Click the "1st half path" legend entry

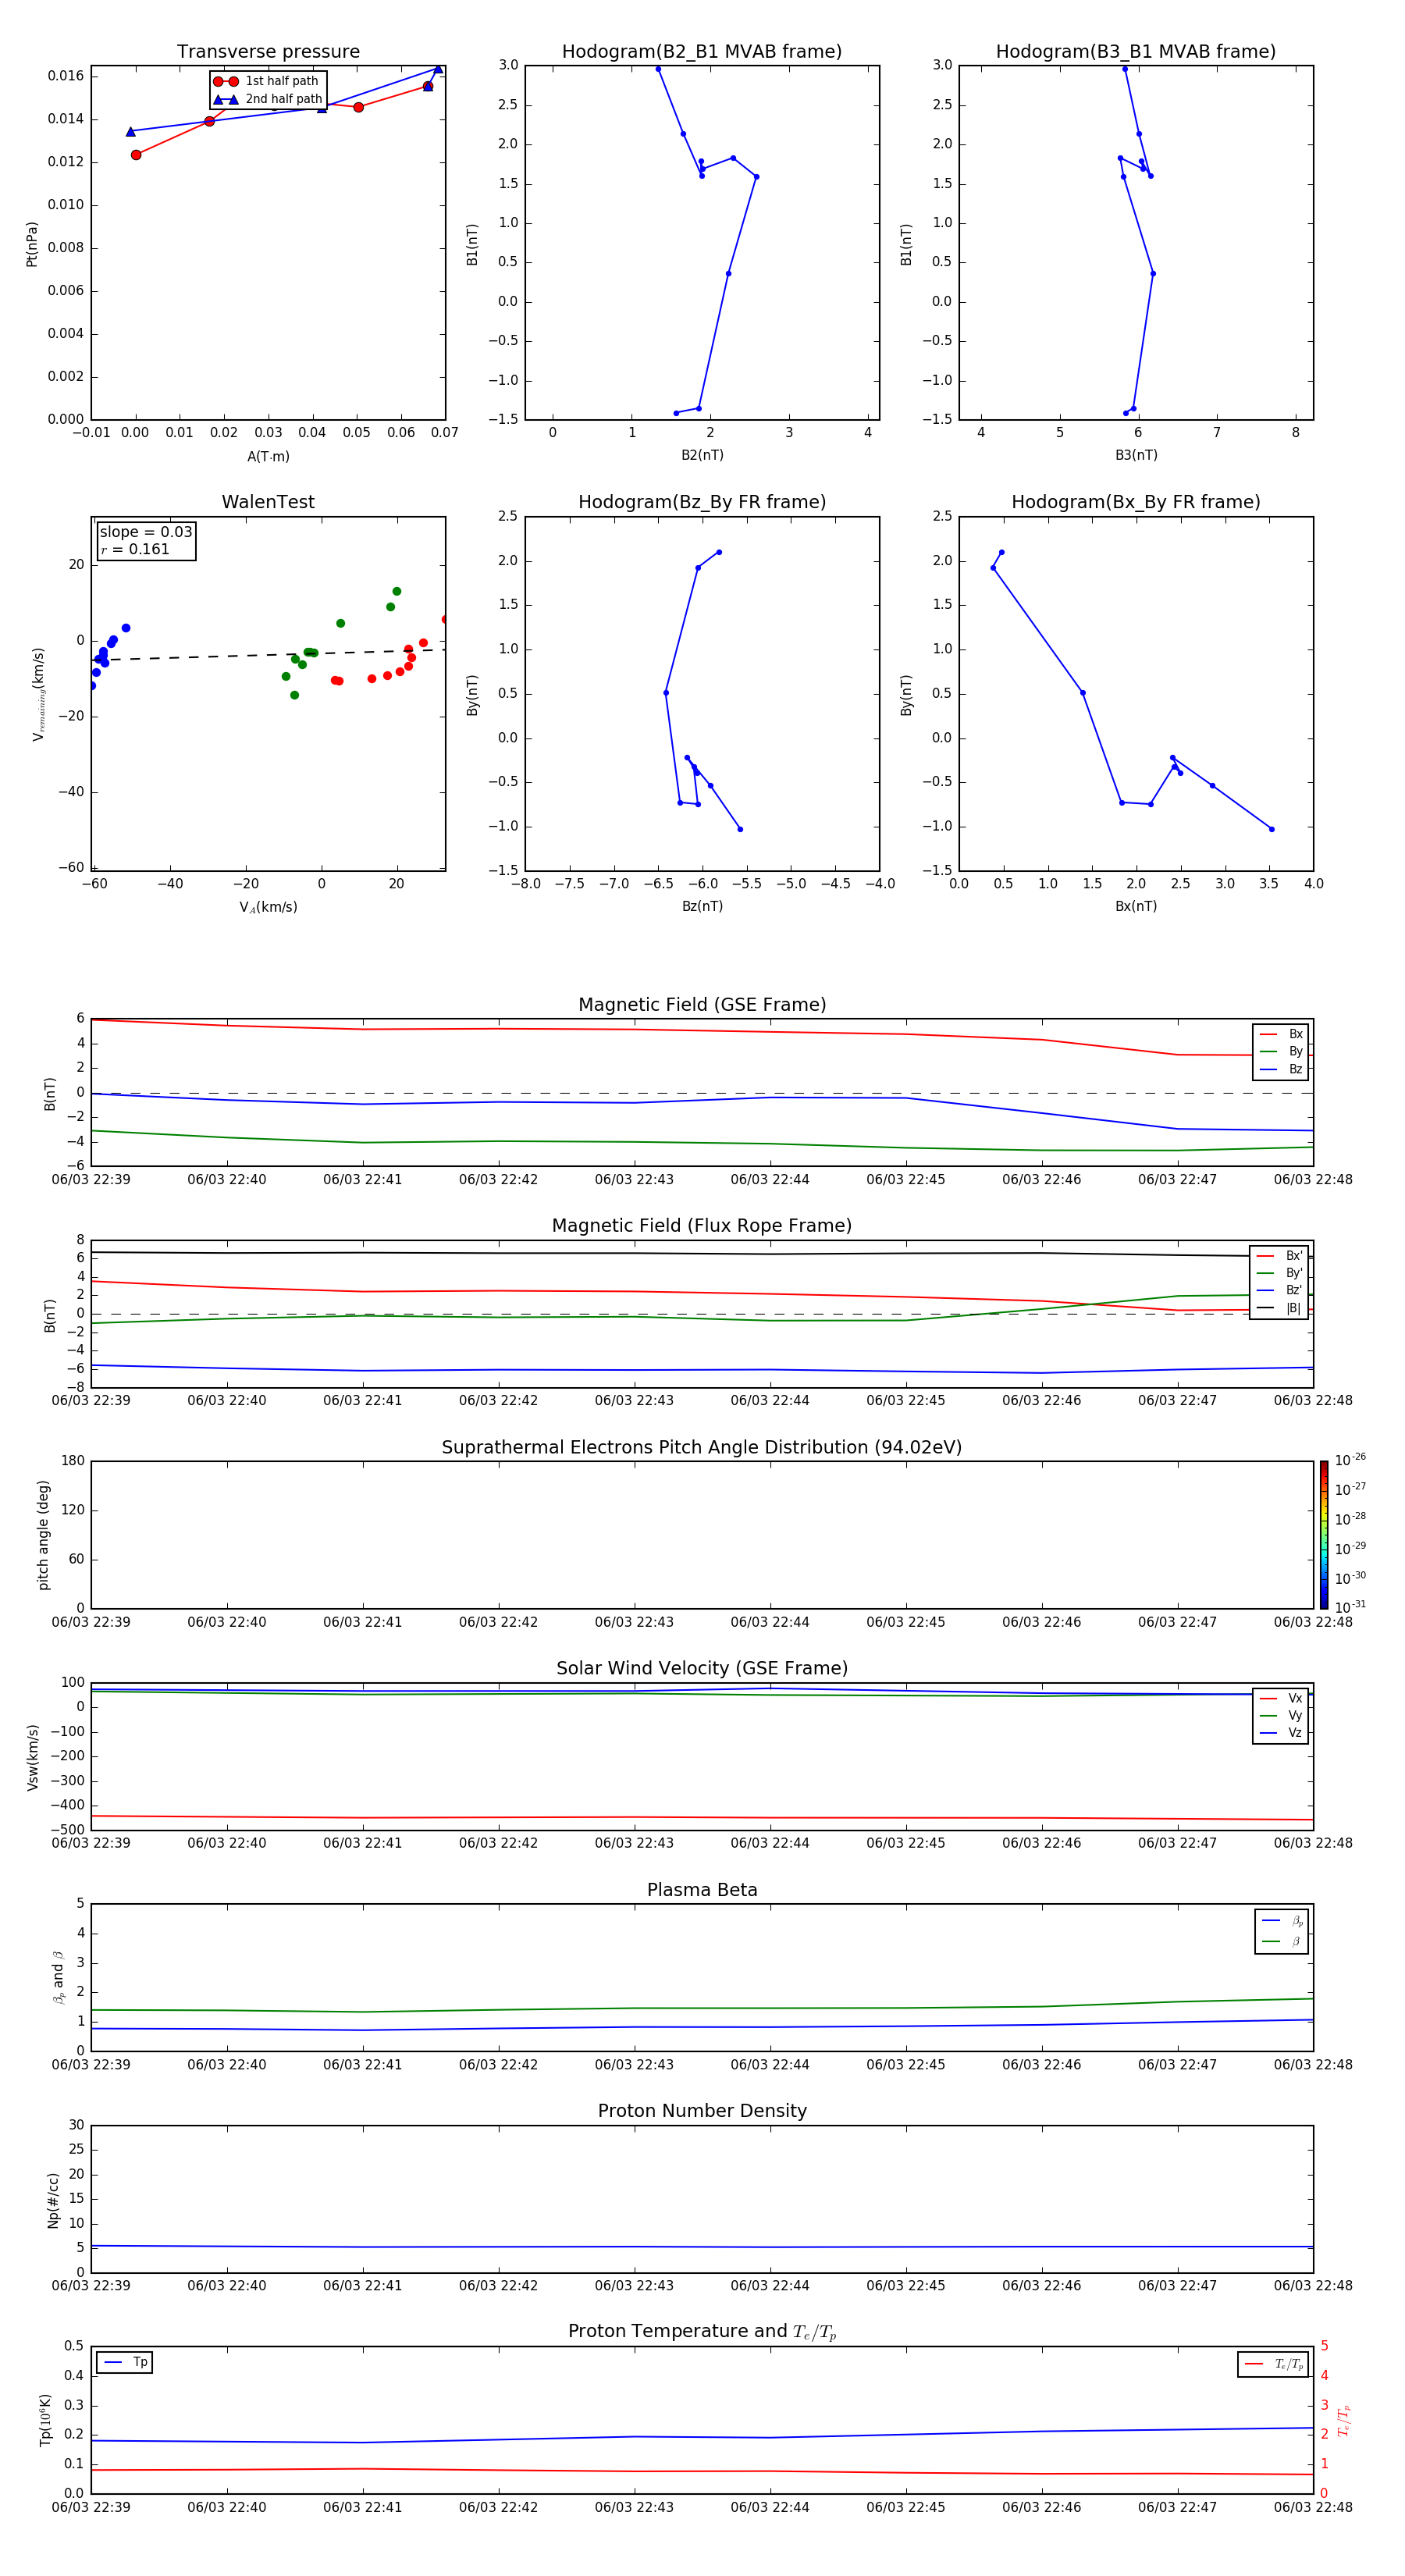(x=266, y=81)
